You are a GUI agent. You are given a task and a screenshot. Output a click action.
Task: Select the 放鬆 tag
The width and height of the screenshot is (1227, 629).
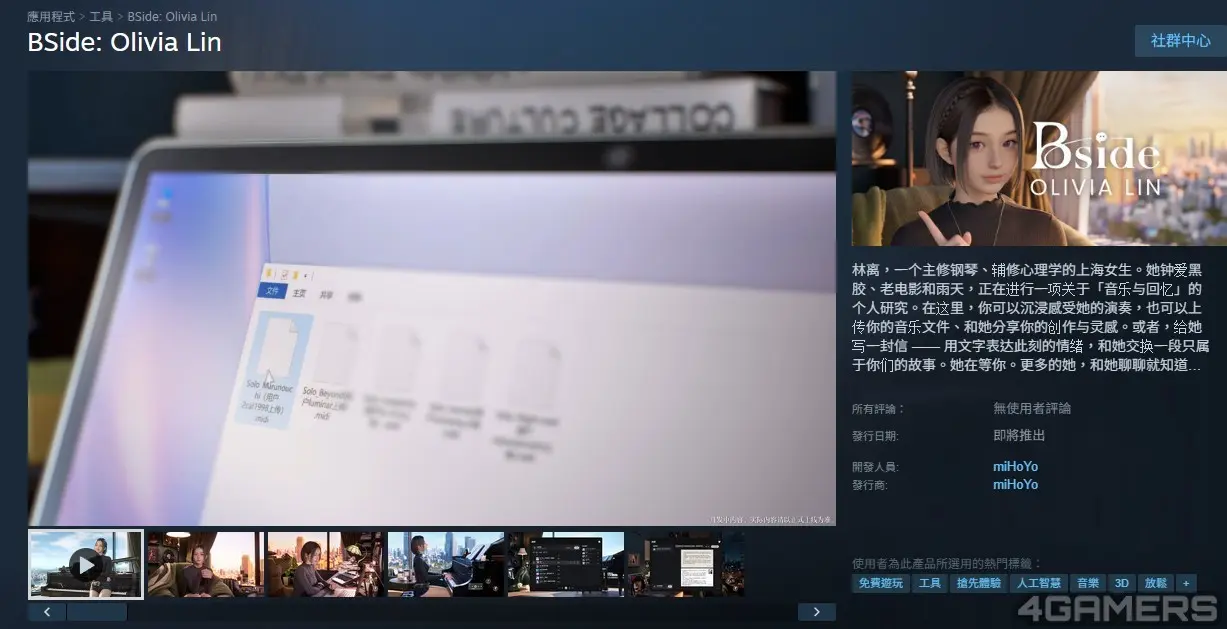[1156, 583]
